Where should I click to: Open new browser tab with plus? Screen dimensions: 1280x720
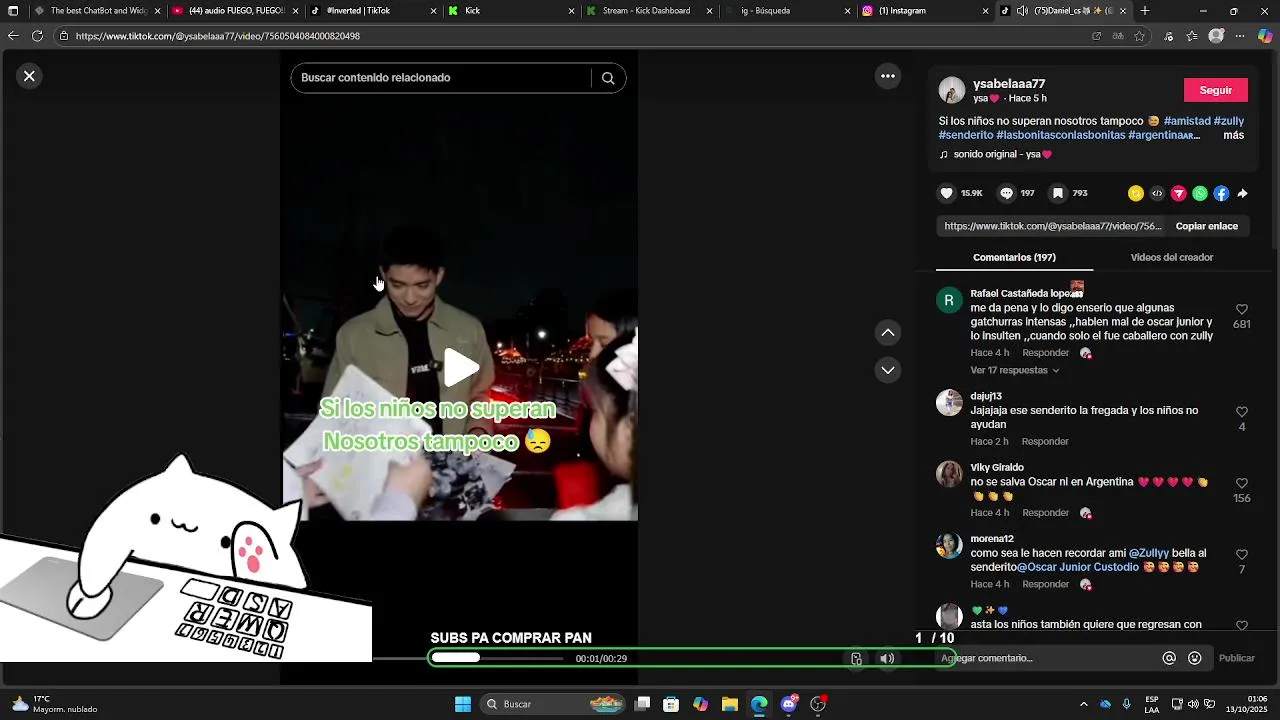[x=1145, y=11]
